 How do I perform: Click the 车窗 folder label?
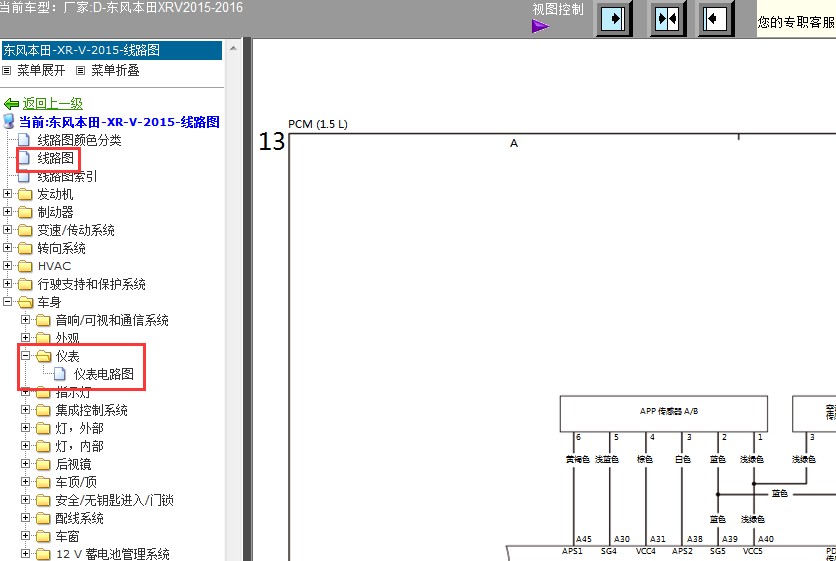point(67,536)
